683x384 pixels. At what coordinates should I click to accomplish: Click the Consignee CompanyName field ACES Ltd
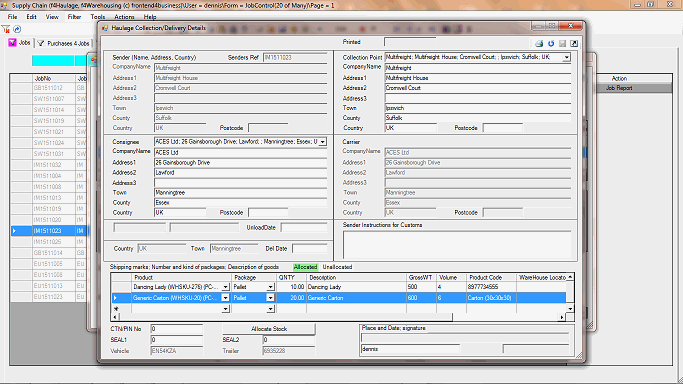tap(240, 152)
